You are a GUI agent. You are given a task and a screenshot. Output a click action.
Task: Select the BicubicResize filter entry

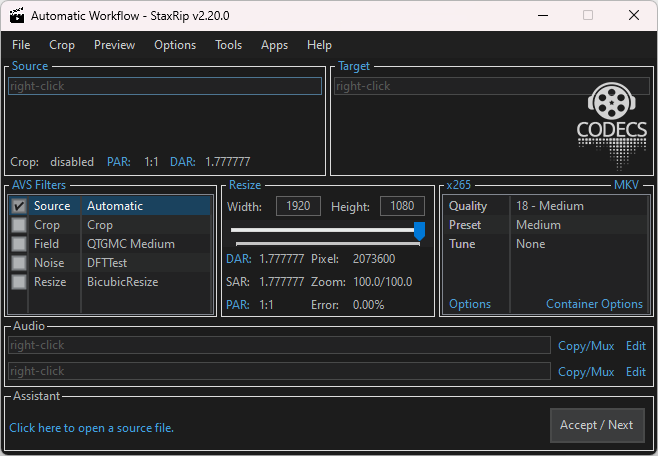coord(123,281)
